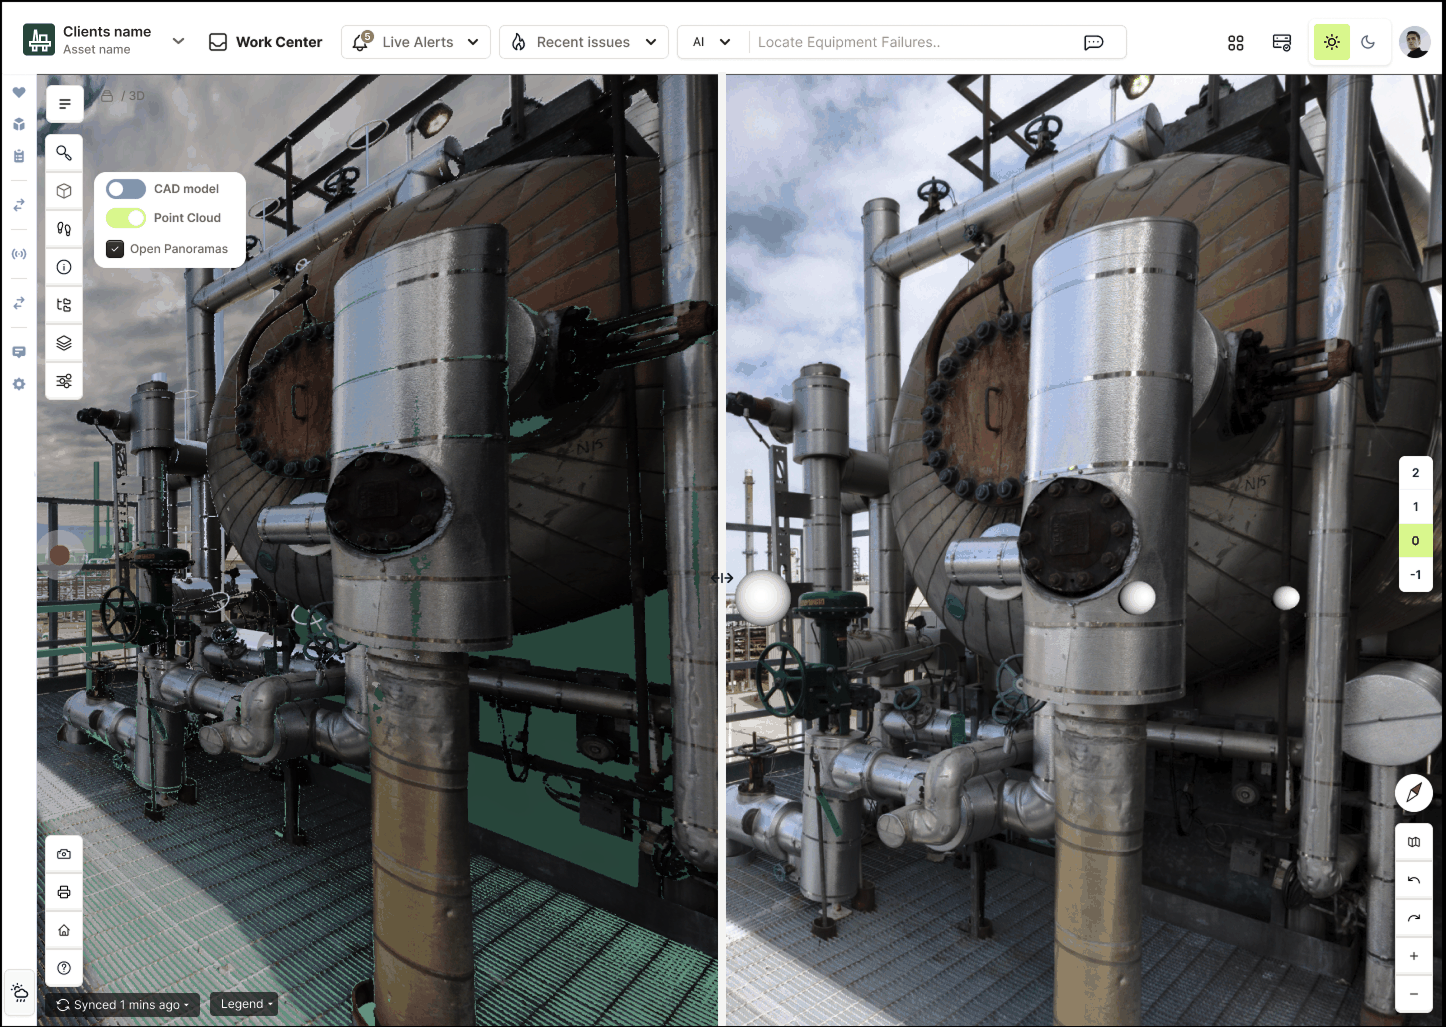Click the Synced 1 mins ago button

pyautogui.click(x=122, y=1005)
